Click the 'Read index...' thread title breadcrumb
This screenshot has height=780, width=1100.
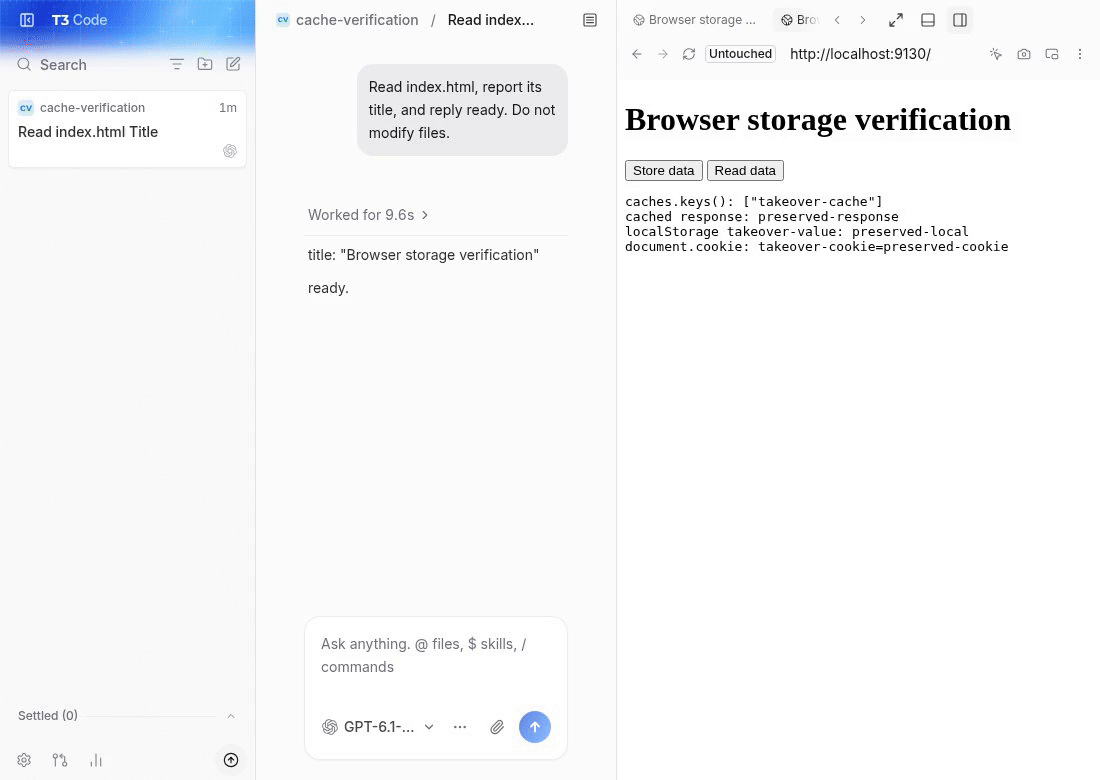(490, 20)
